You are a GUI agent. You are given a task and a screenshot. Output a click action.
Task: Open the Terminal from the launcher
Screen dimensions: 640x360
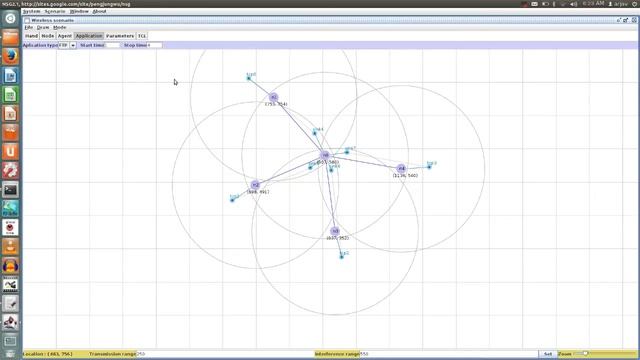[x=10, y=190]
